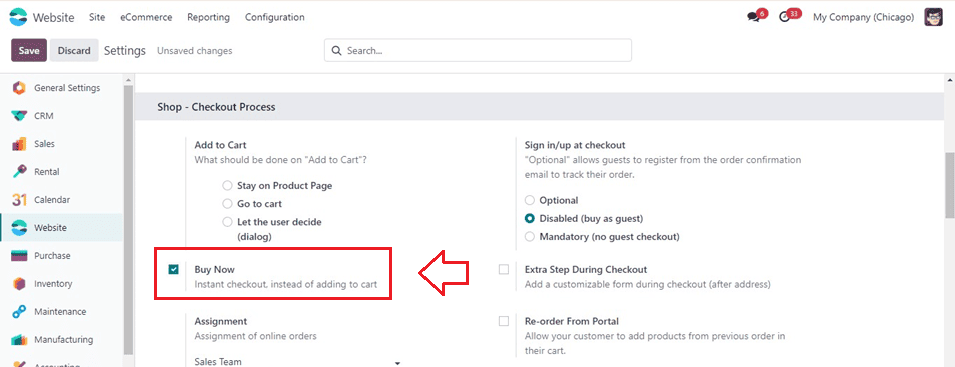Click the Save button
Screen dimensions: 955x367
tap(29, 51)
